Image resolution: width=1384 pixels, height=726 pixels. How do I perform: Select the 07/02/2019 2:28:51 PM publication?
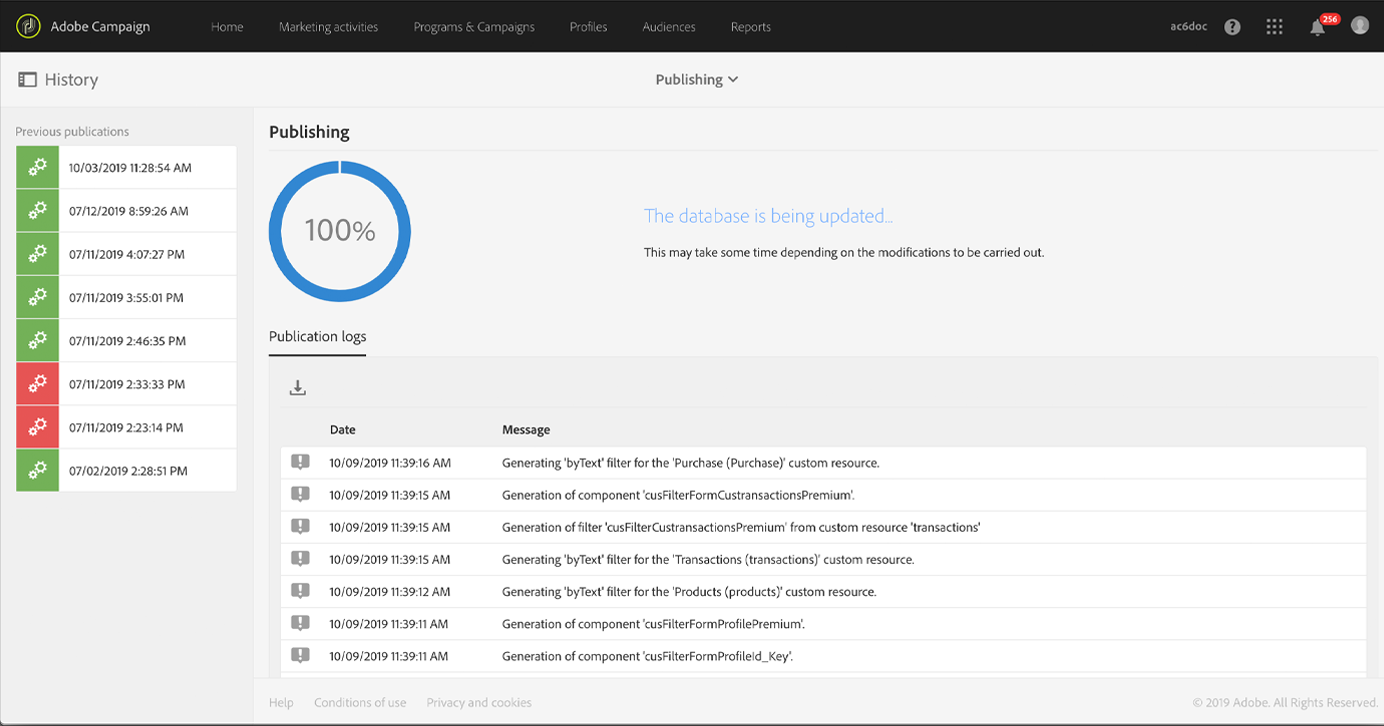pos(126,470)
